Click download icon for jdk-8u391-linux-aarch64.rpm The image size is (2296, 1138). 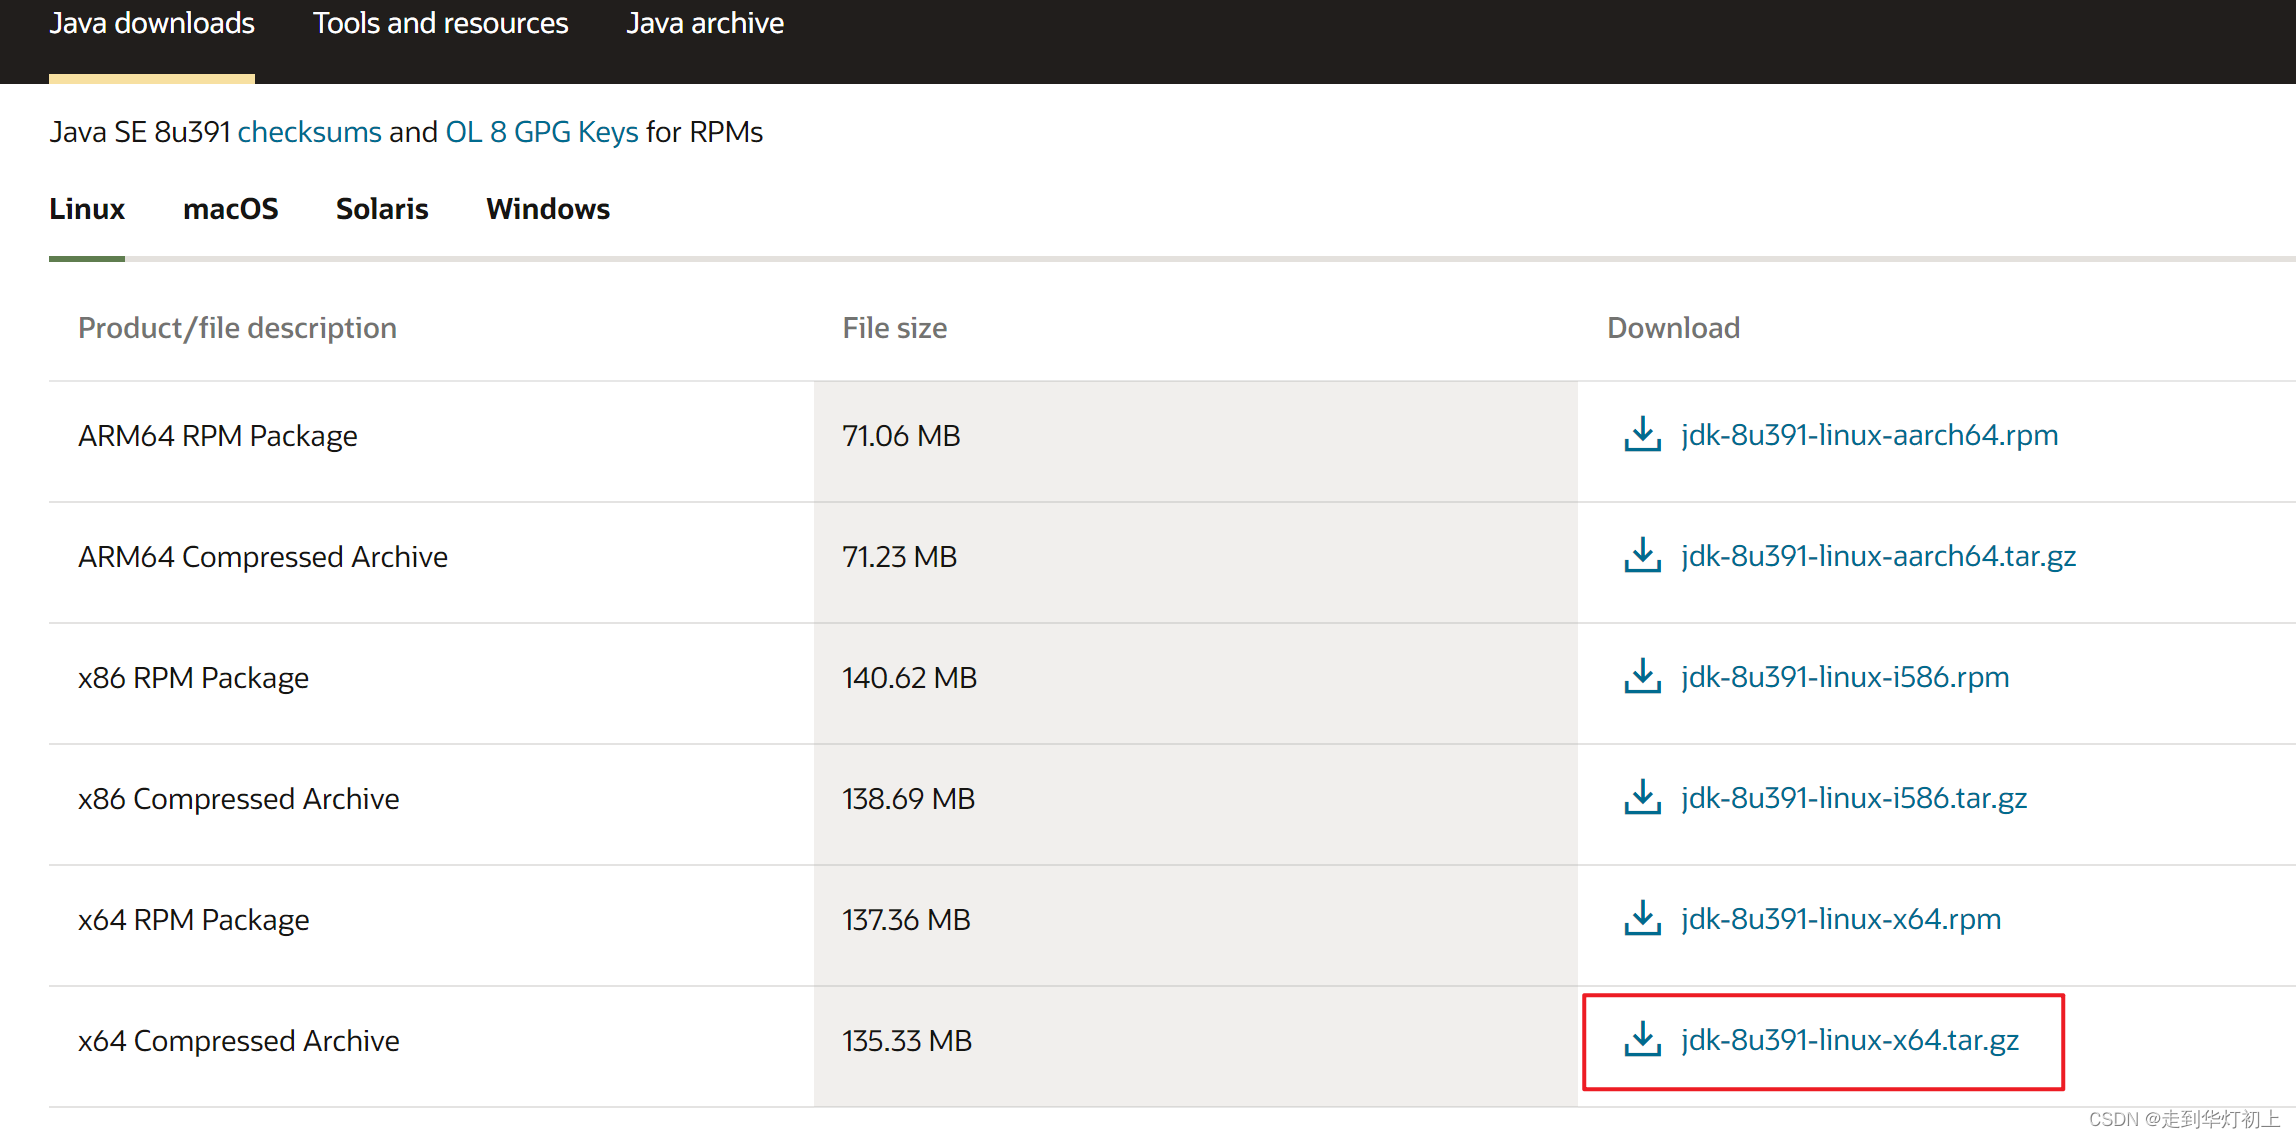[1642, 435]
